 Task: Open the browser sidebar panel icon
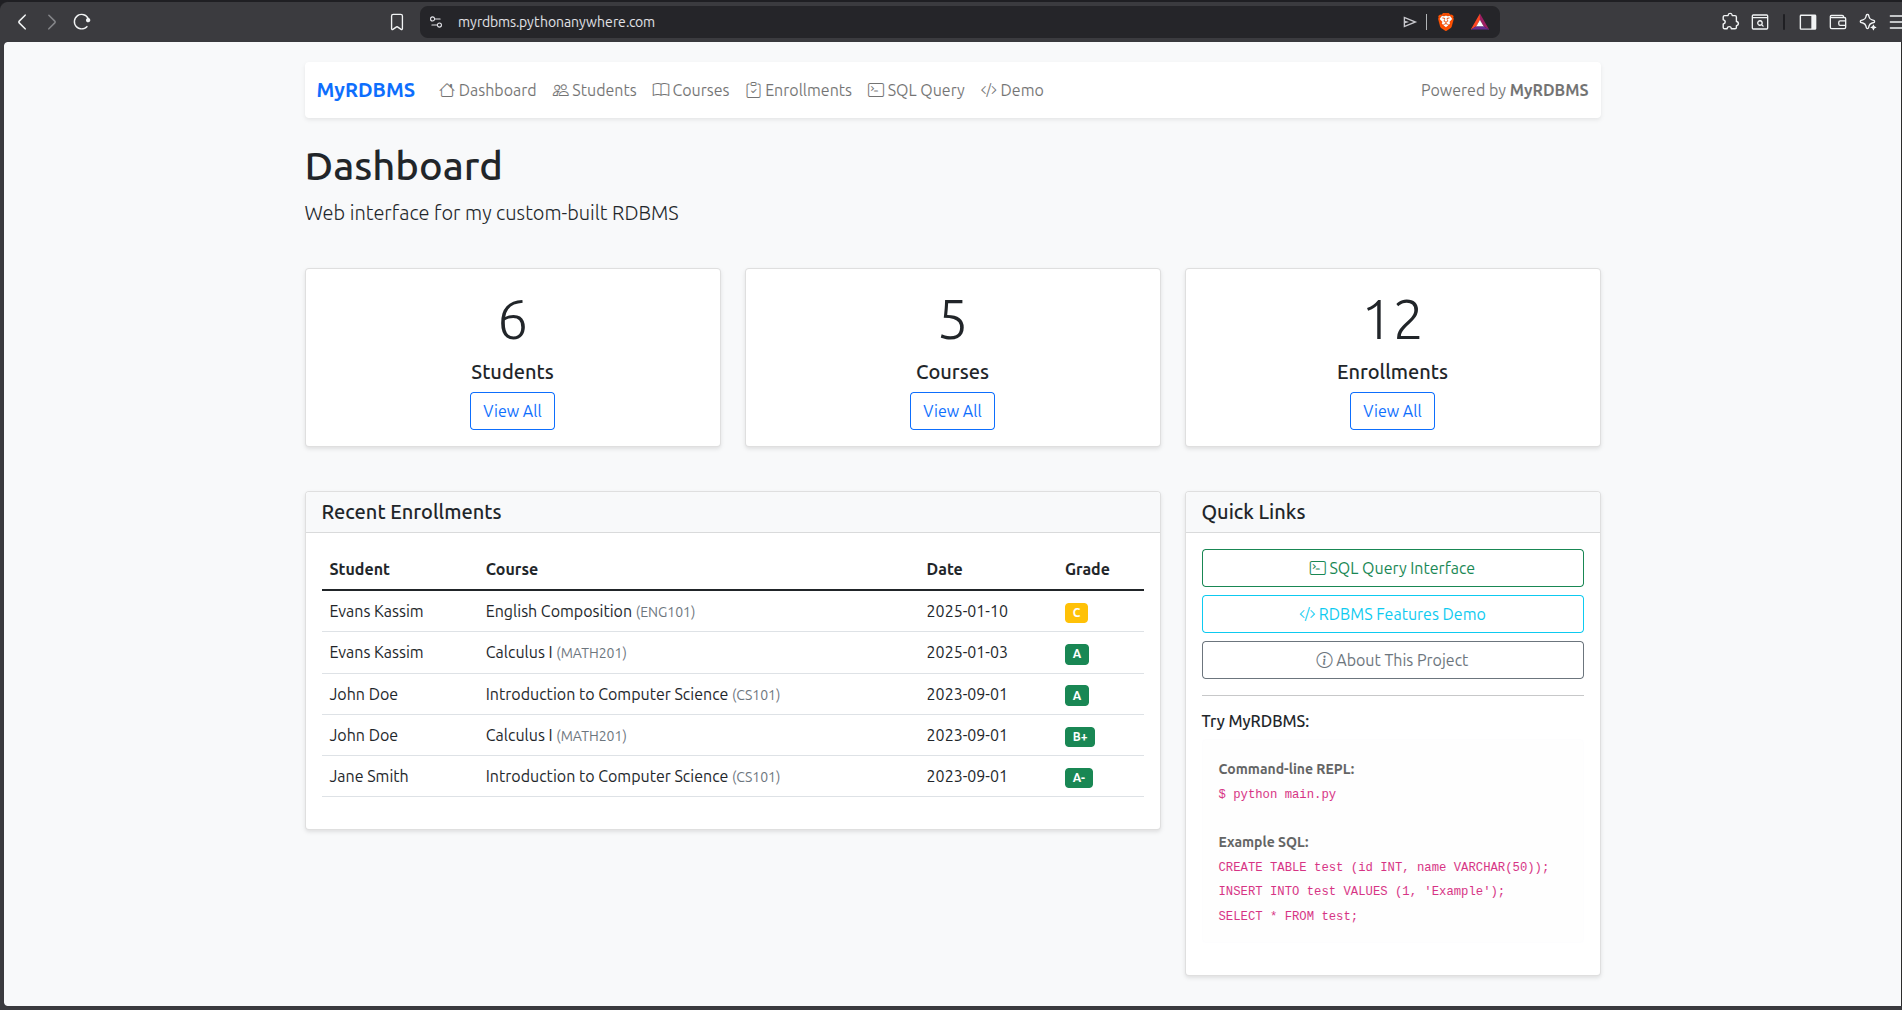pos(1807,21)
